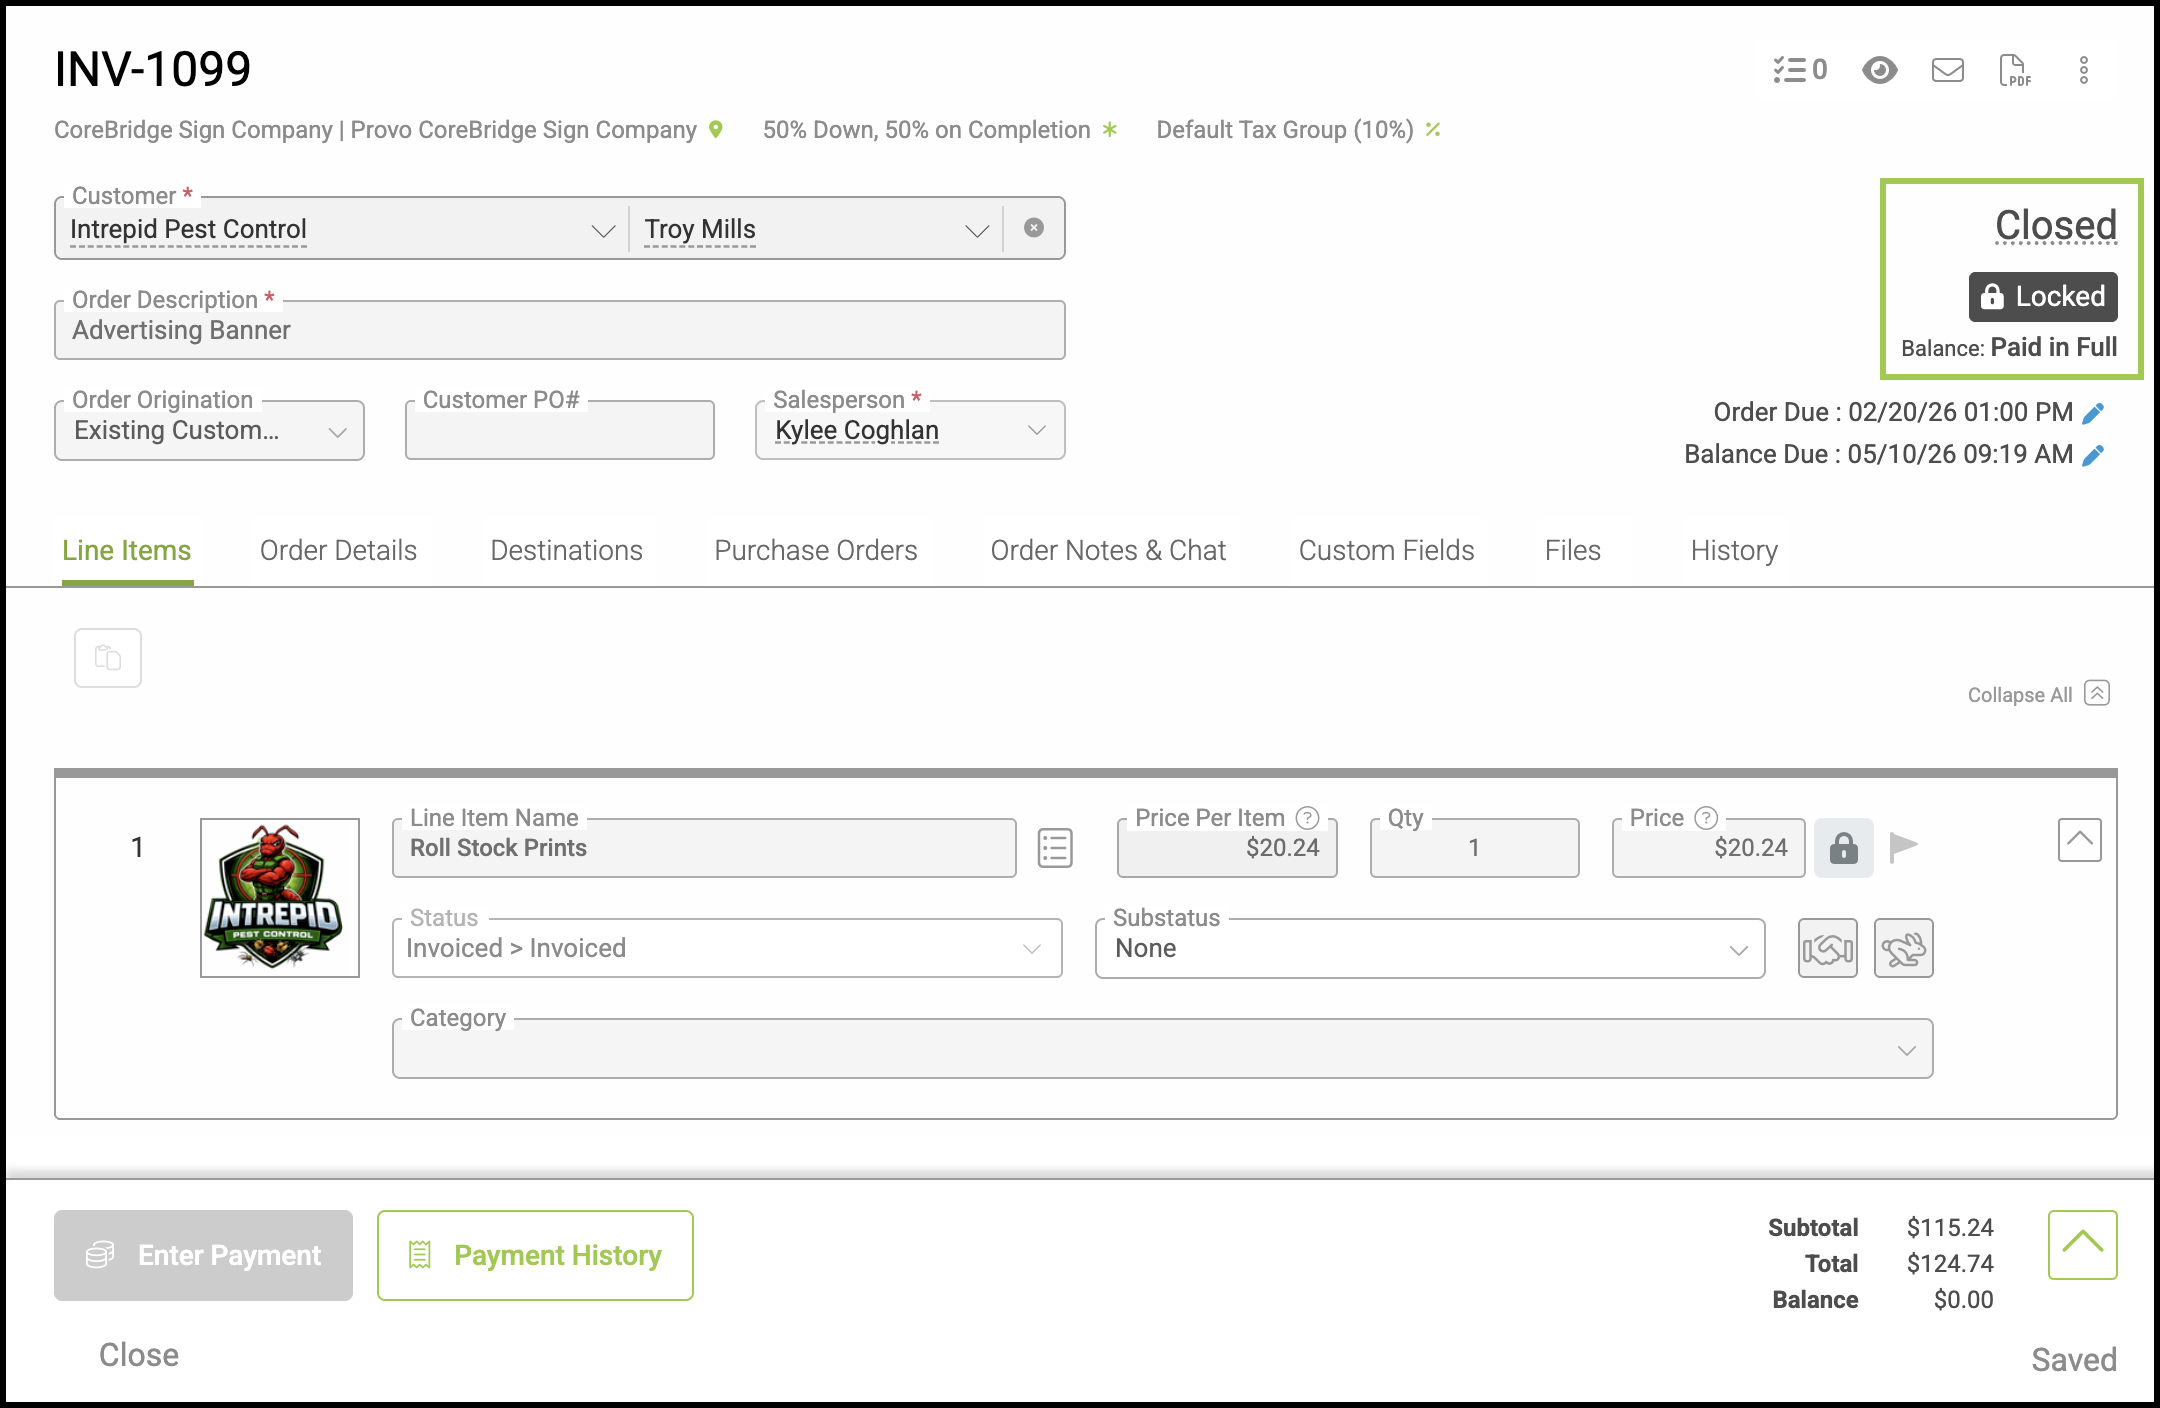This screenshot has height=1408, width=2160.
Task: Click the email envelope icon
Action: [x=1947, y=70]
